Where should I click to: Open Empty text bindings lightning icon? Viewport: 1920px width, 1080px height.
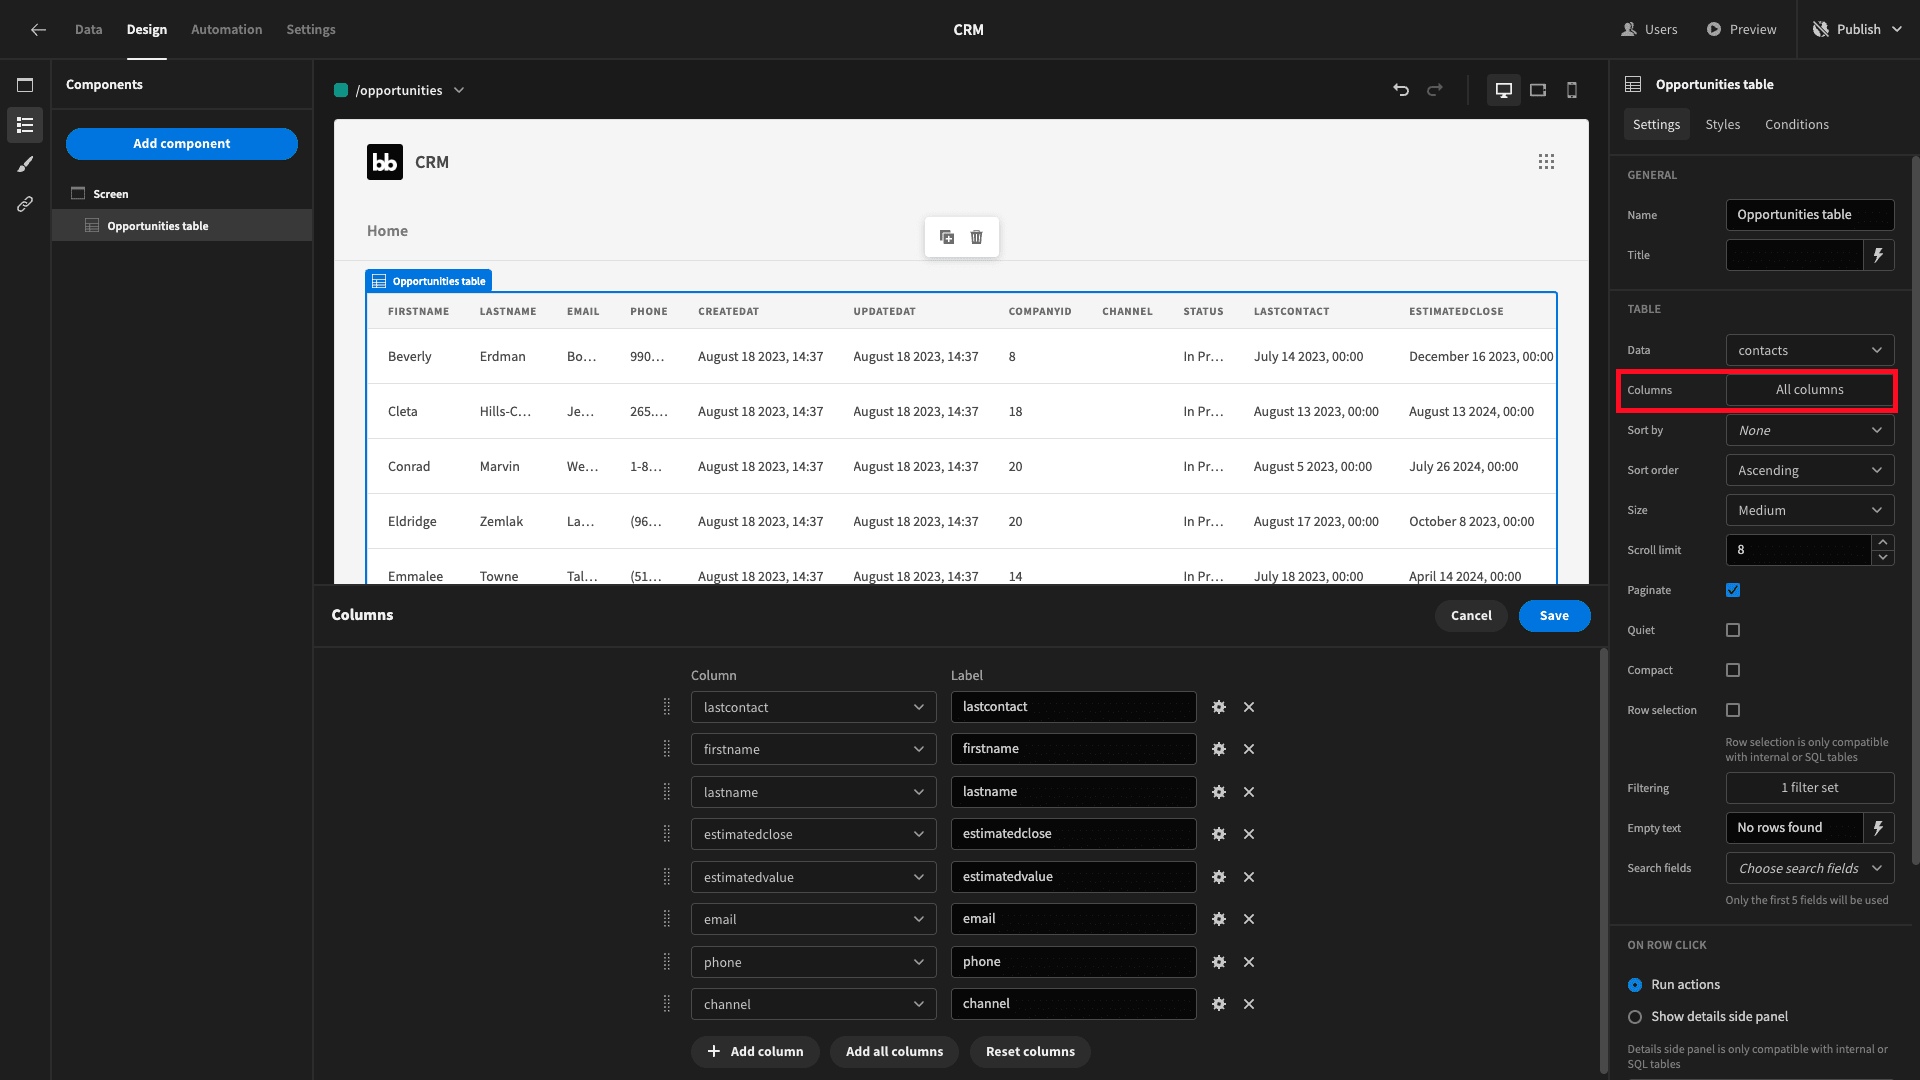1879,828
